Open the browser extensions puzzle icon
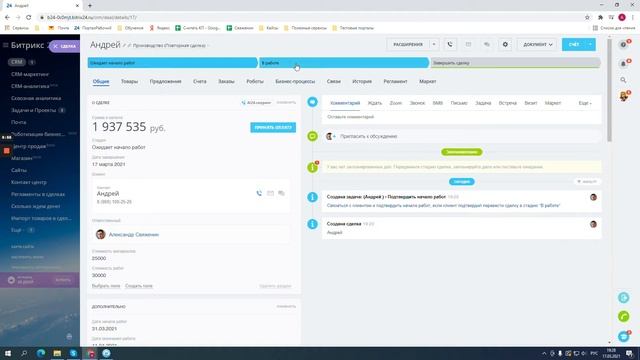The height and width of the screenshot is (360, 640). click(x=600, y=18)
